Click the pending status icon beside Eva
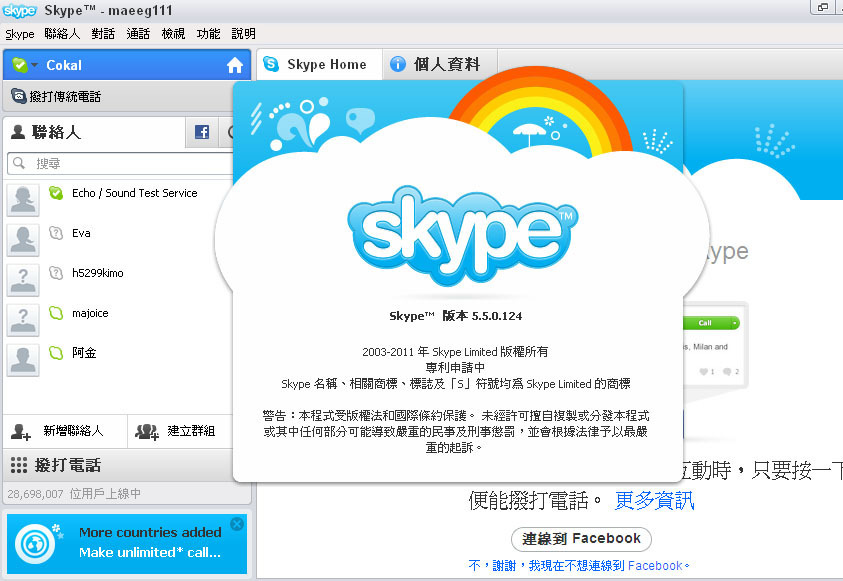This screenshot has height=581, width=843. tap(56, 233)
